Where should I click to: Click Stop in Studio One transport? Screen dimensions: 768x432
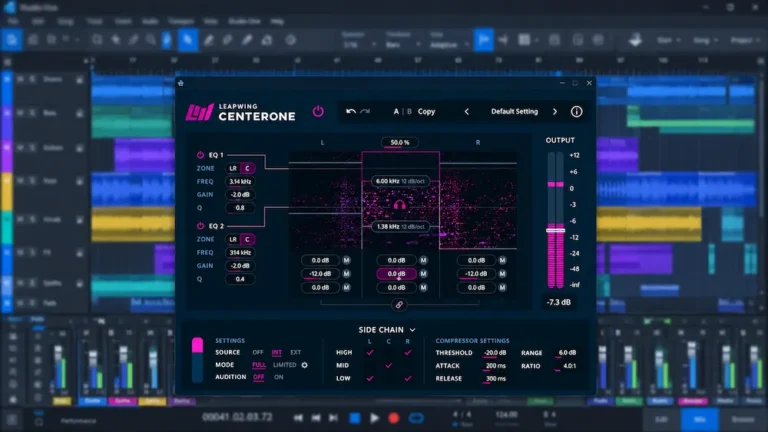pyautogui.click(x=355, y=418)
